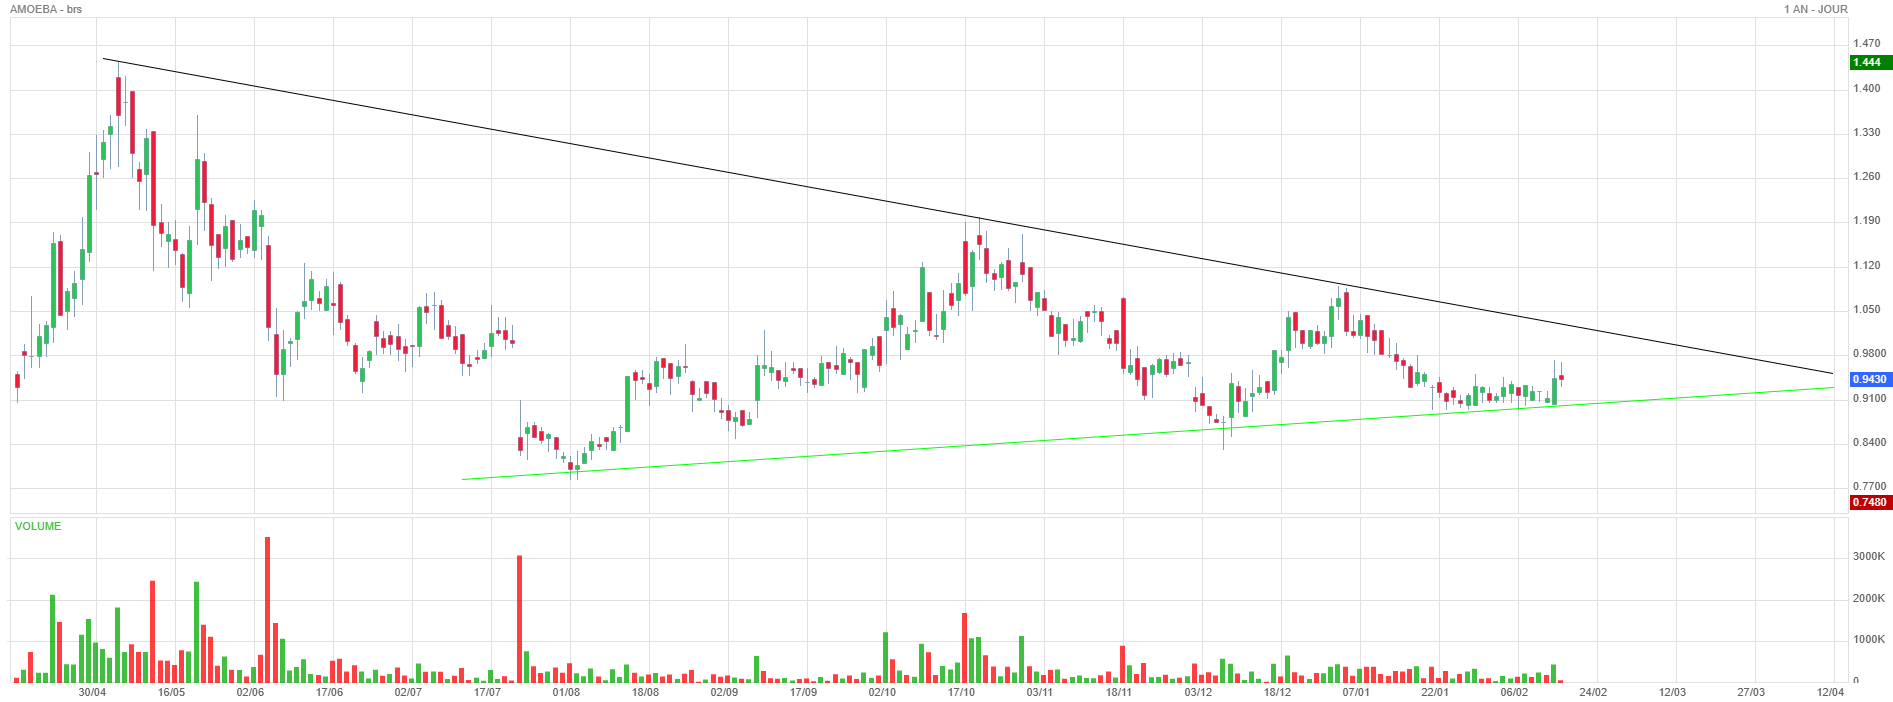Click the 24/02 date label

point(1593,692)
